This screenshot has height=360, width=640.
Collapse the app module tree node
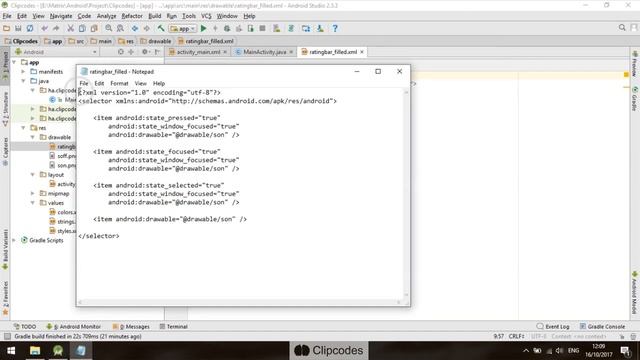coord(14,62)
